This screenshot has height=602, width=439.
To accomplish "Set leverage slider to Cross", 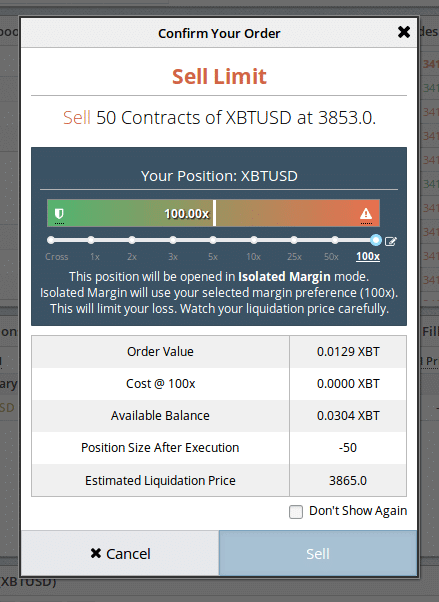I will [x=51, y=240].
